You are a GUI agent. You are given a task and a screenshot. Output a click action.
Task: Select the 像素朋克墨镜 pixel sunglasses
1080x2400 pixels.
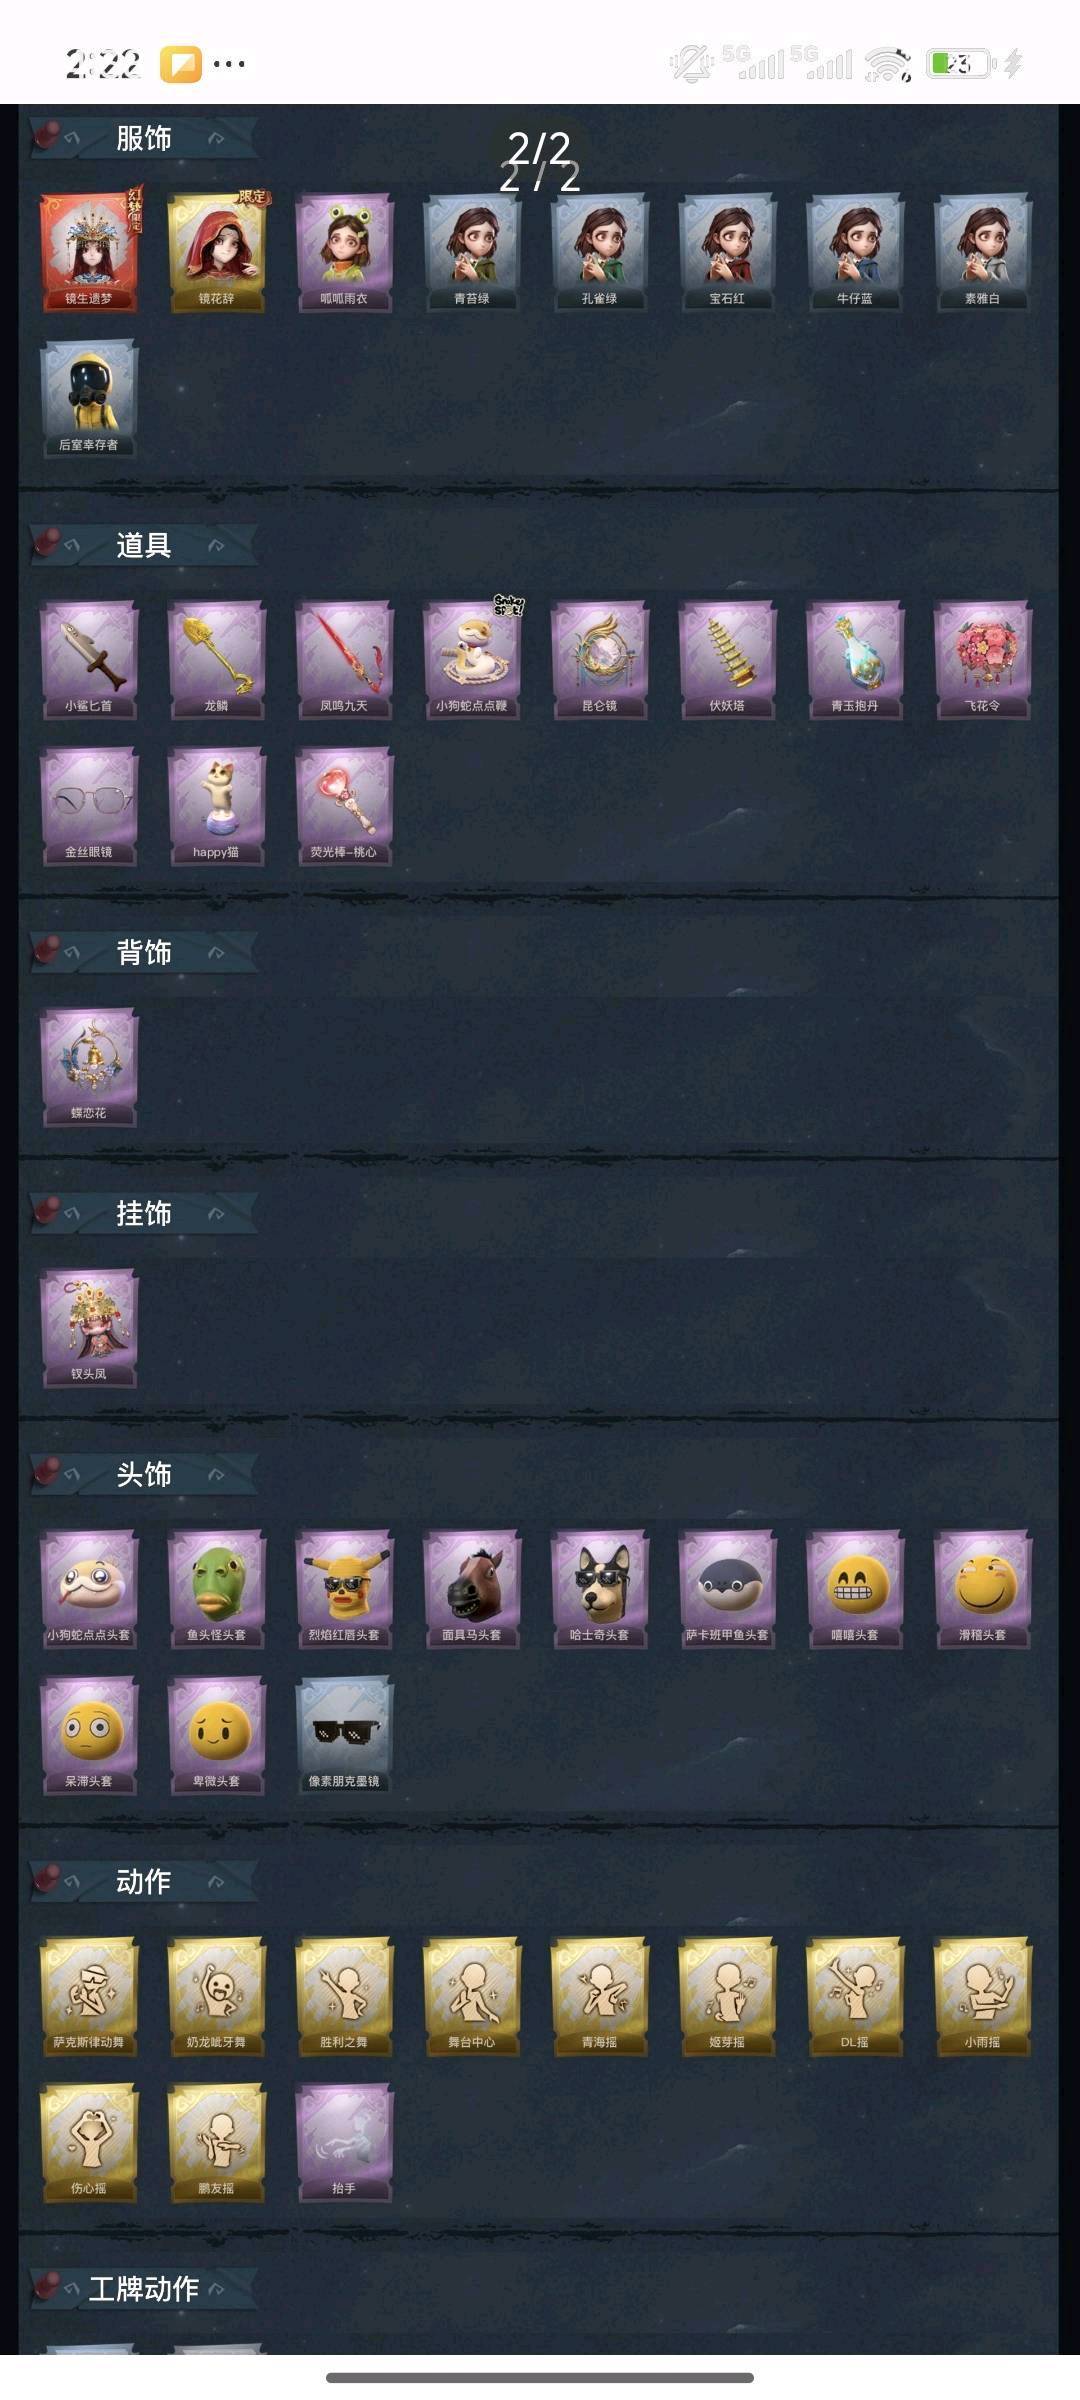[344, 1734]
